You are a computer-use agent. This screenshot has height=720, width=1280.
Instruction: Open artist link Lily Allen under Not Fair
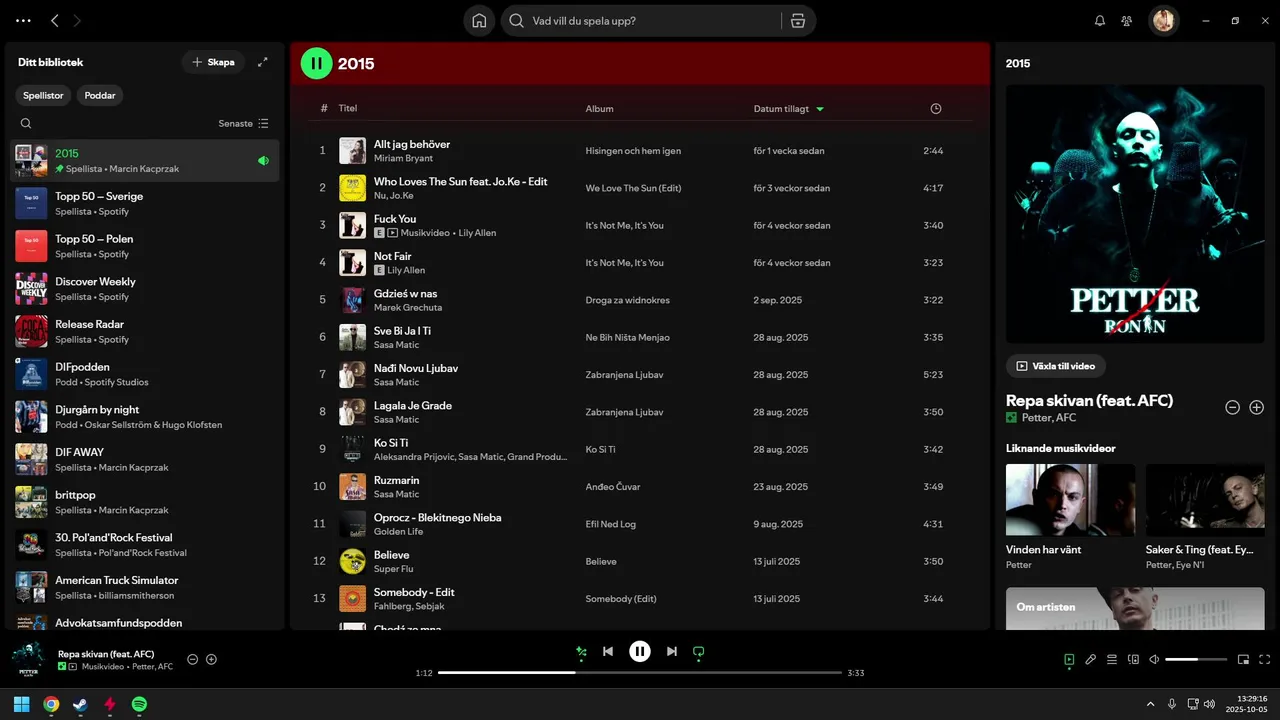click(406, 270)
